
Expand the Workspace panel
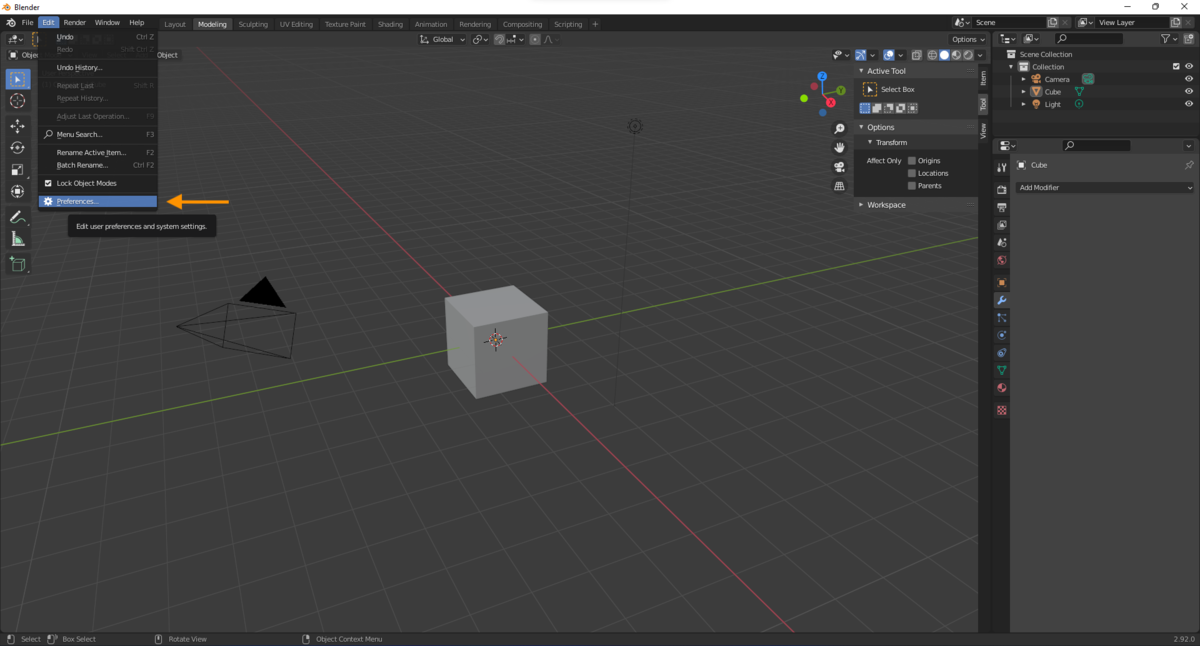886,205
